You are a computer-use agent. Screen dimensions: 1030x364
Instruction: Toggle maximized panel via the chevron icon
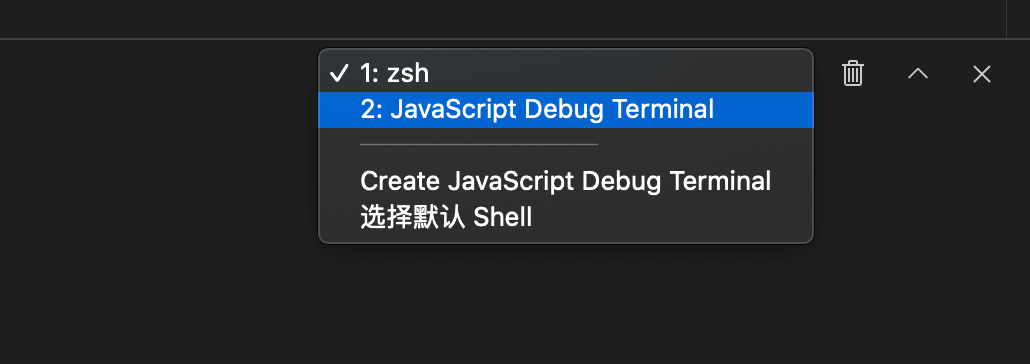coord(918,73)
